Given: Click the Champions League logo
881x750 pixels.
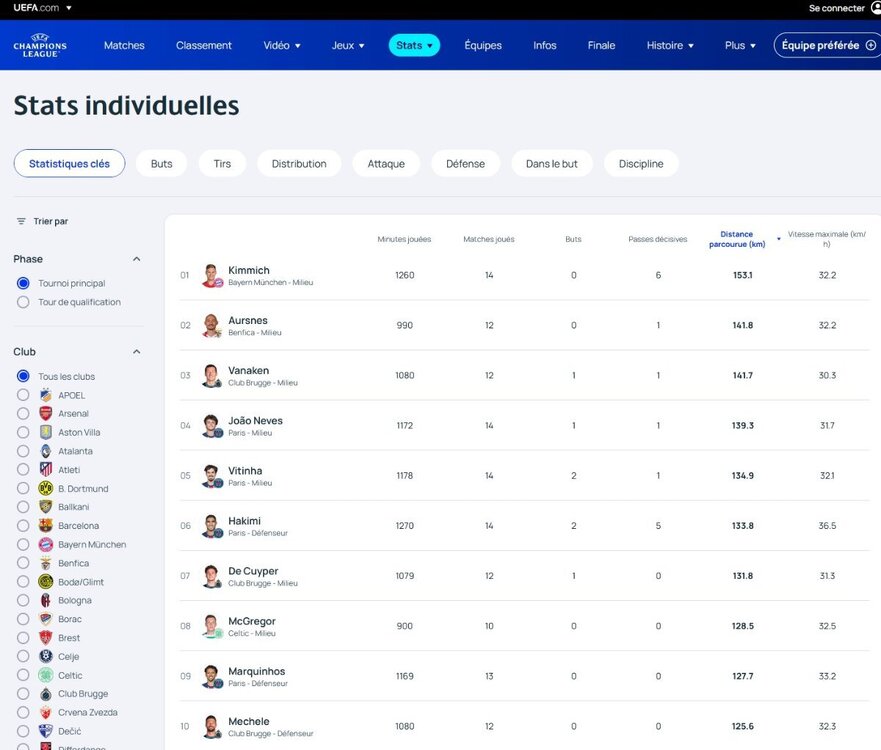Looking at the screenshot, I should click(40, 46).
